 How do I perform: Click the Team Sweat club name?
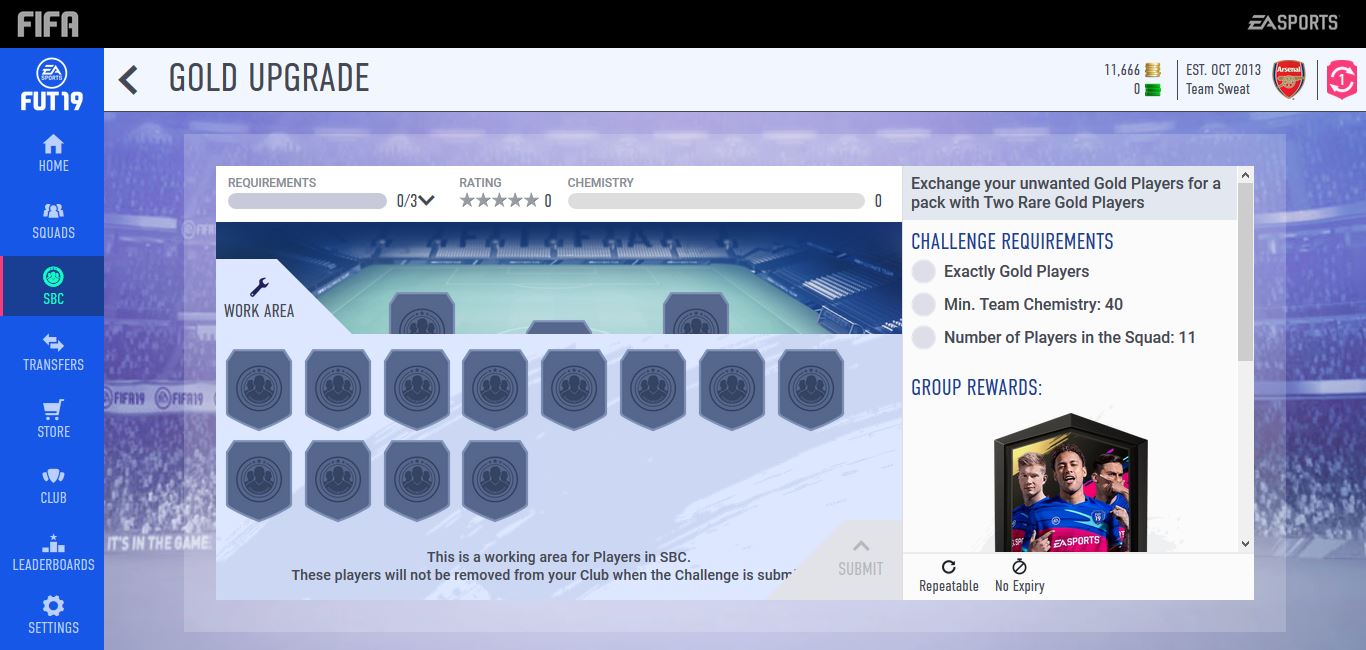click(x=1217, y=89)
